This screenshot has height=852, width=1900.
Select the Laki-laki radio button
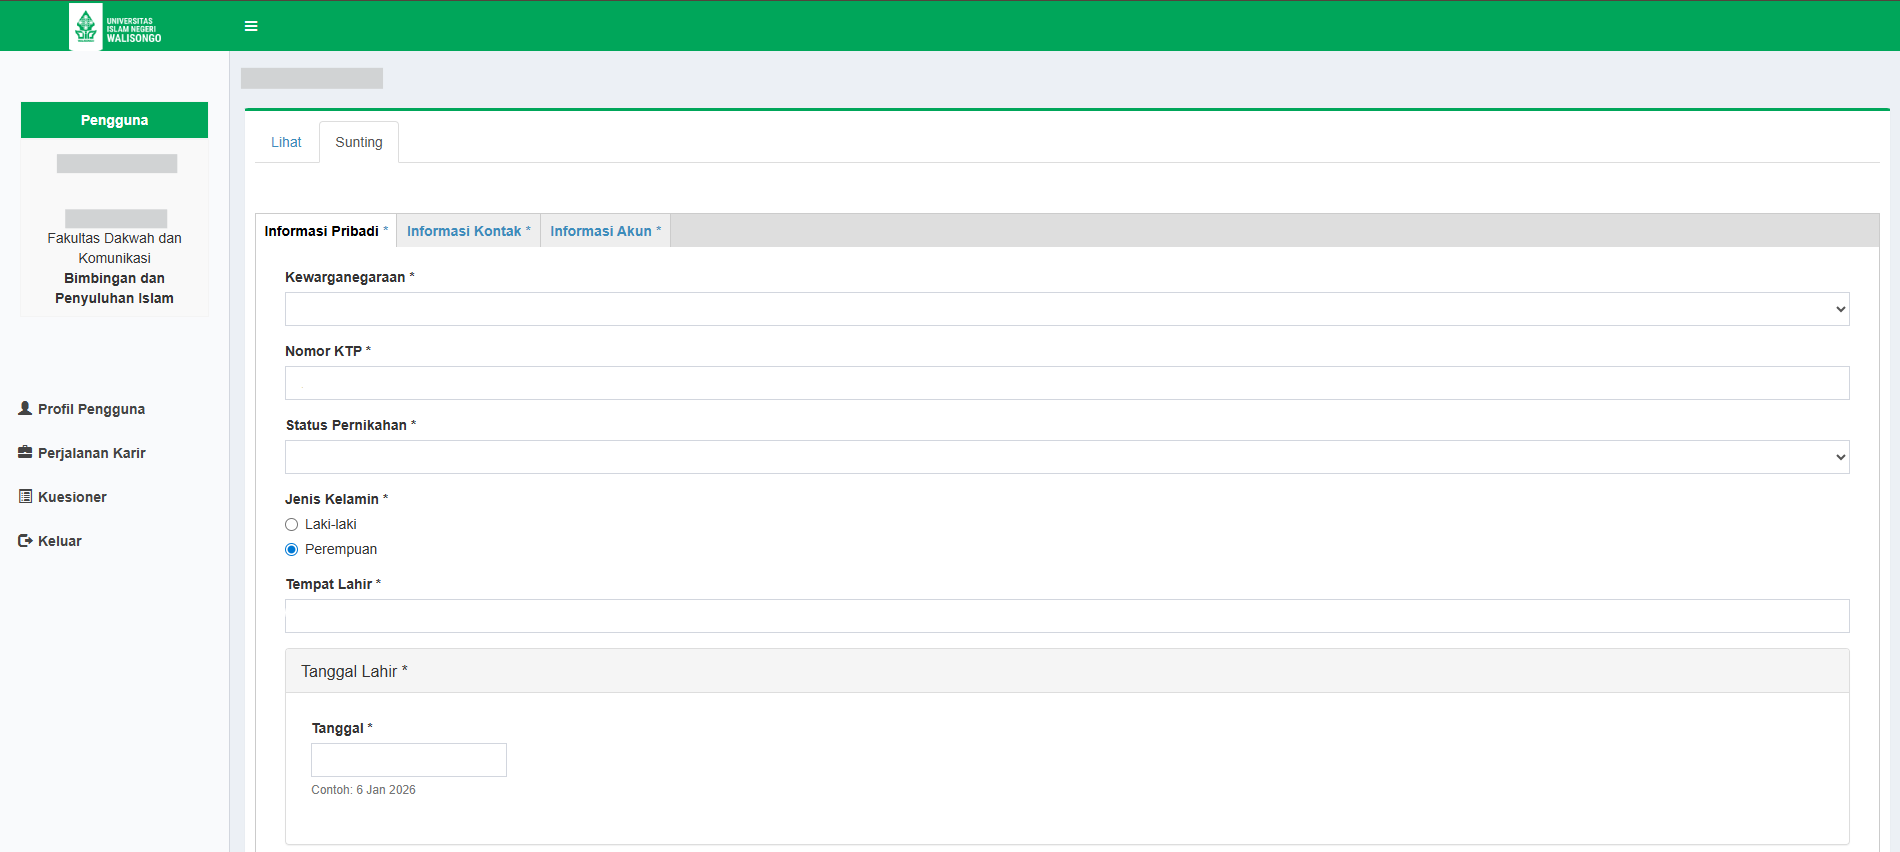tap(292, 524)
